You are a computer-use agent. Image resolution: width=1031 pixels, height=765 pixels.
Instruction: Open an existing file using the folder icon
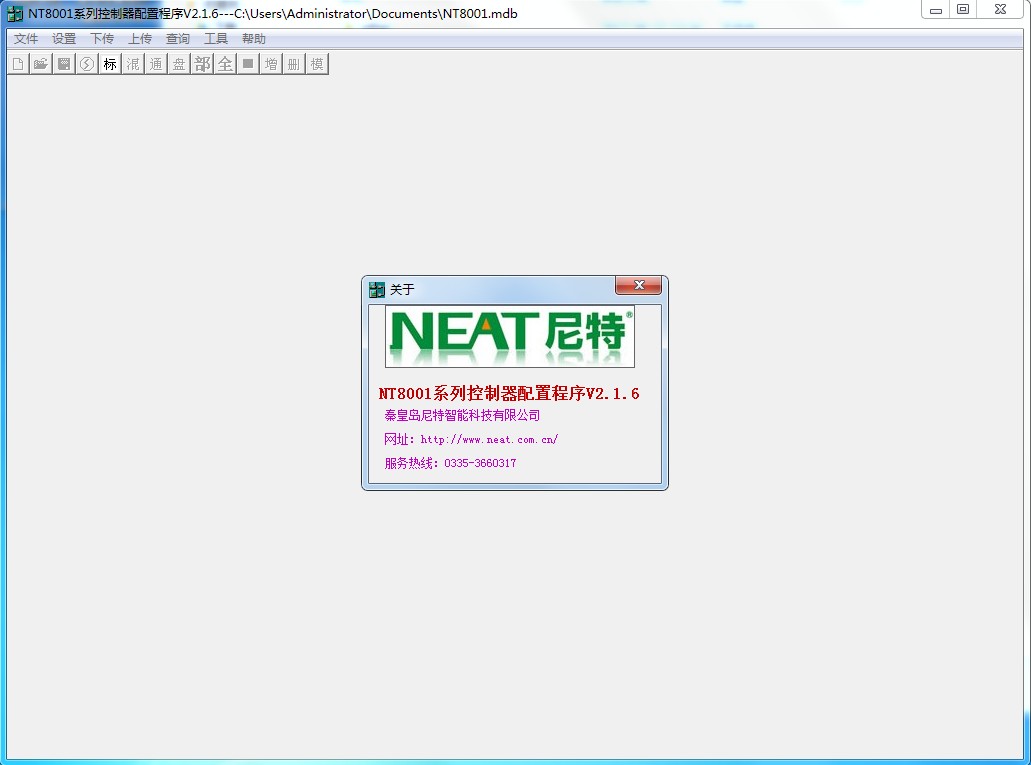click(40, 63)
